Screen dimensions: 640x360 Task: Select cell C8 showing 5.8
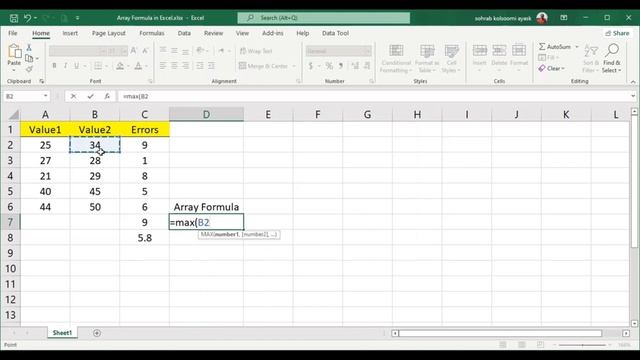[144, 238]
